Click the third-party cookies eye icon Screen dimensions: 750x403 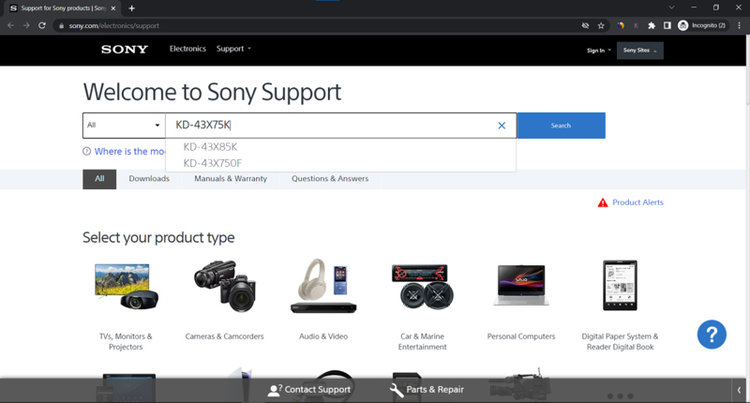click(585, 26)
